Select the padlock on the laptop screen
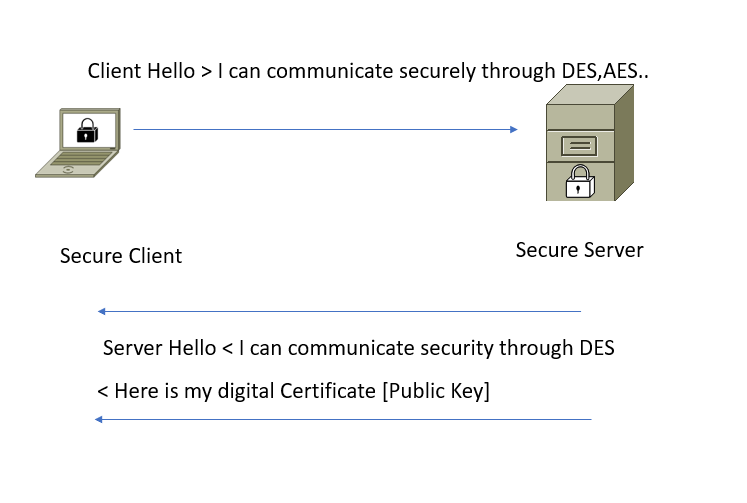 [87, 130]
